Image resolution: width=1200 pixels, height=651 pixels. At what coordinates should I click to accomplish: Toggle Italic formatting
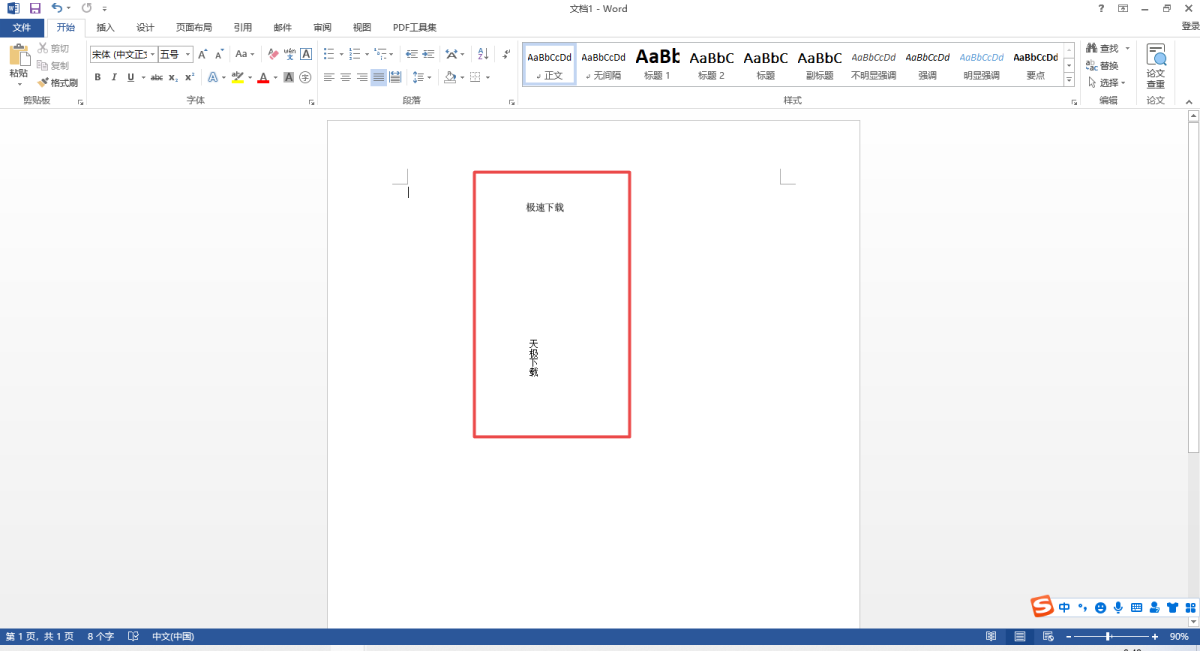pyautogui.click(x=113, y=77)
